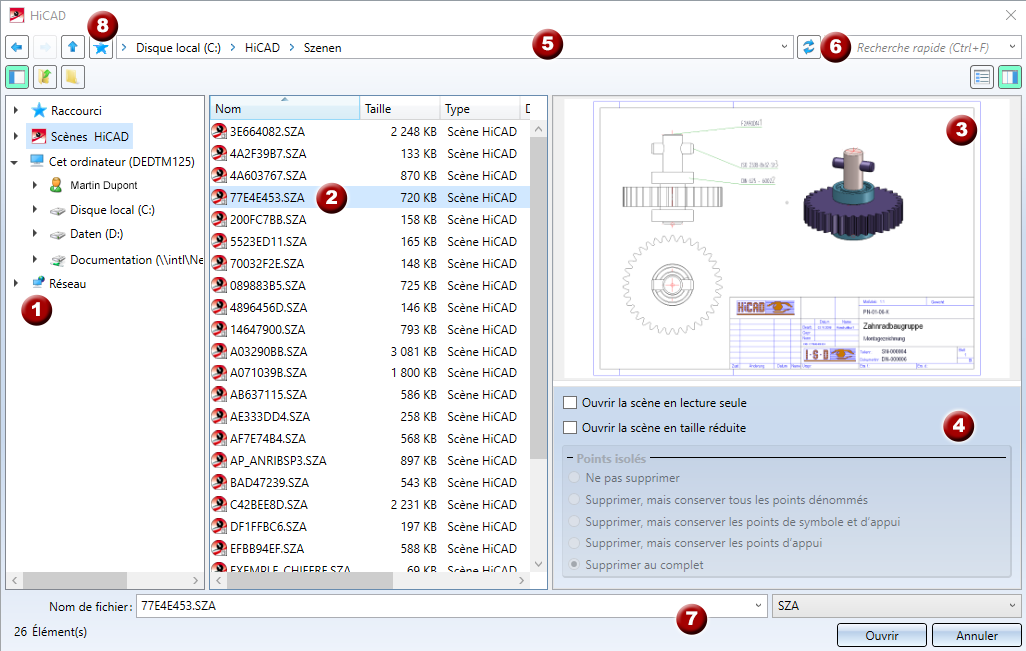Go up one folder level
The height and width of the screenshot is (651, 1026).
[73, 47]
